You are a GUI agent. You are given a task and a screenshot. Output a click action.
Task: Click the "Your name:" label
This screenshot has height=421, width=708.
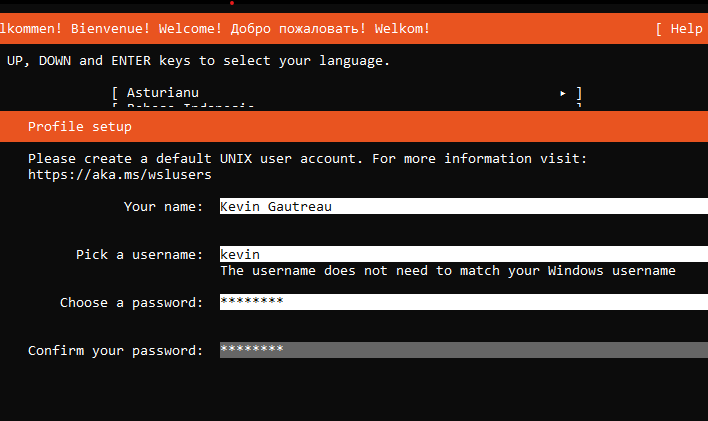pos(163,207)
